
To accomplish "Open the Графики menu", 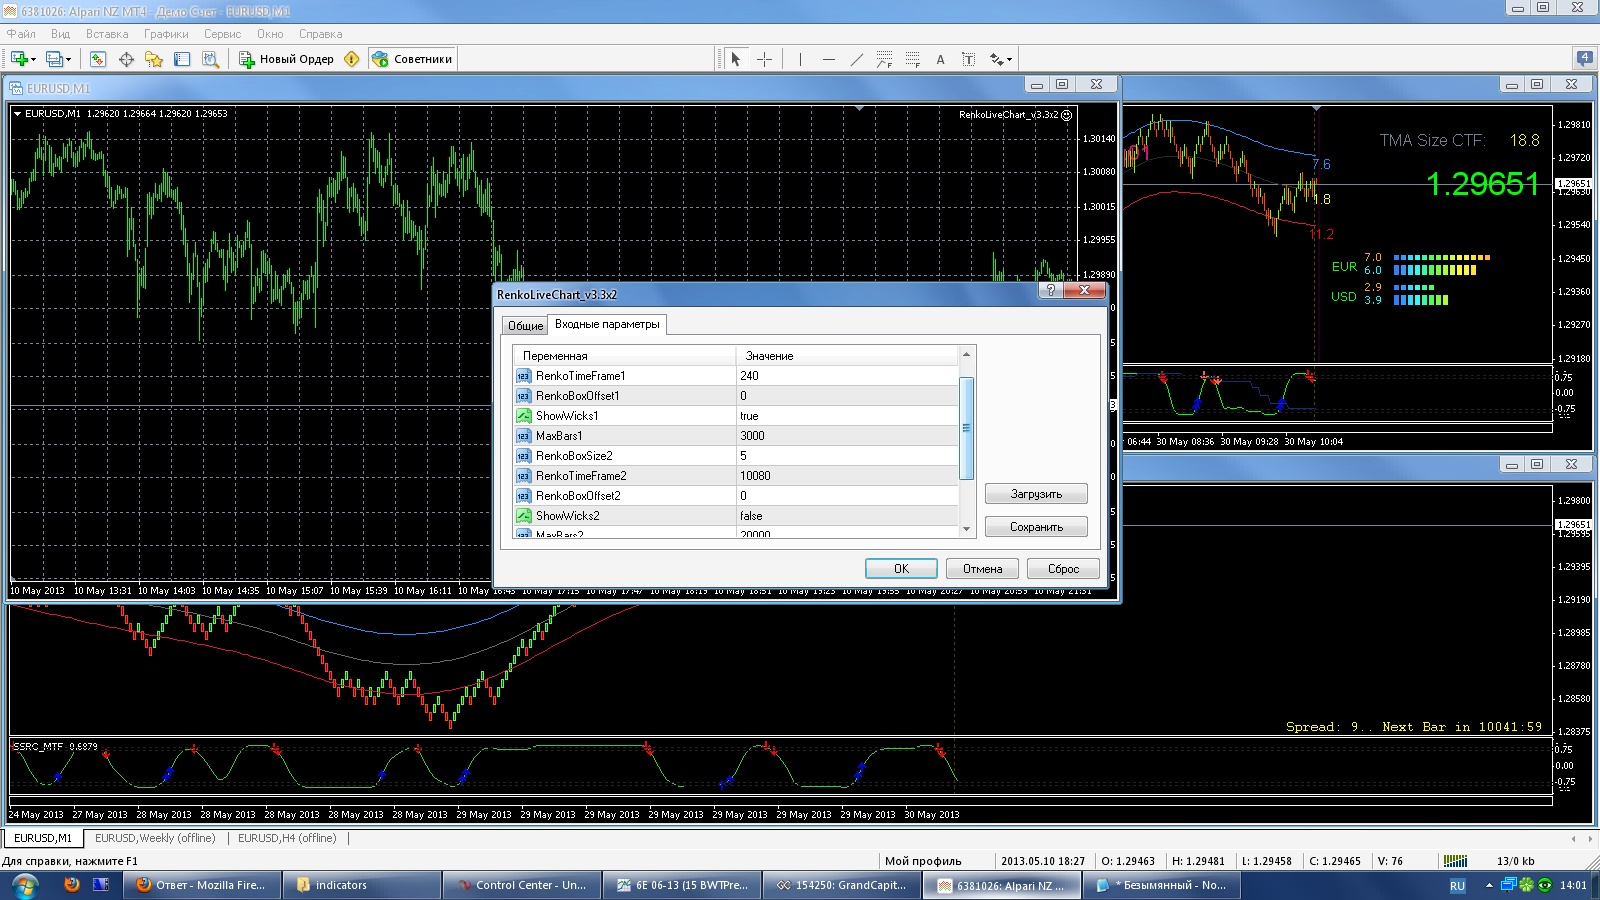I will click(x=166, y=34).
